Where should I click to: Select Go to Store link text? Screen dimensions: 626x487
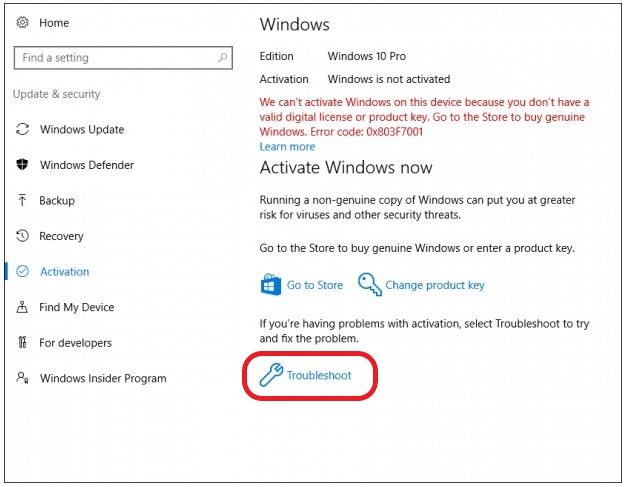coord(315,285)
